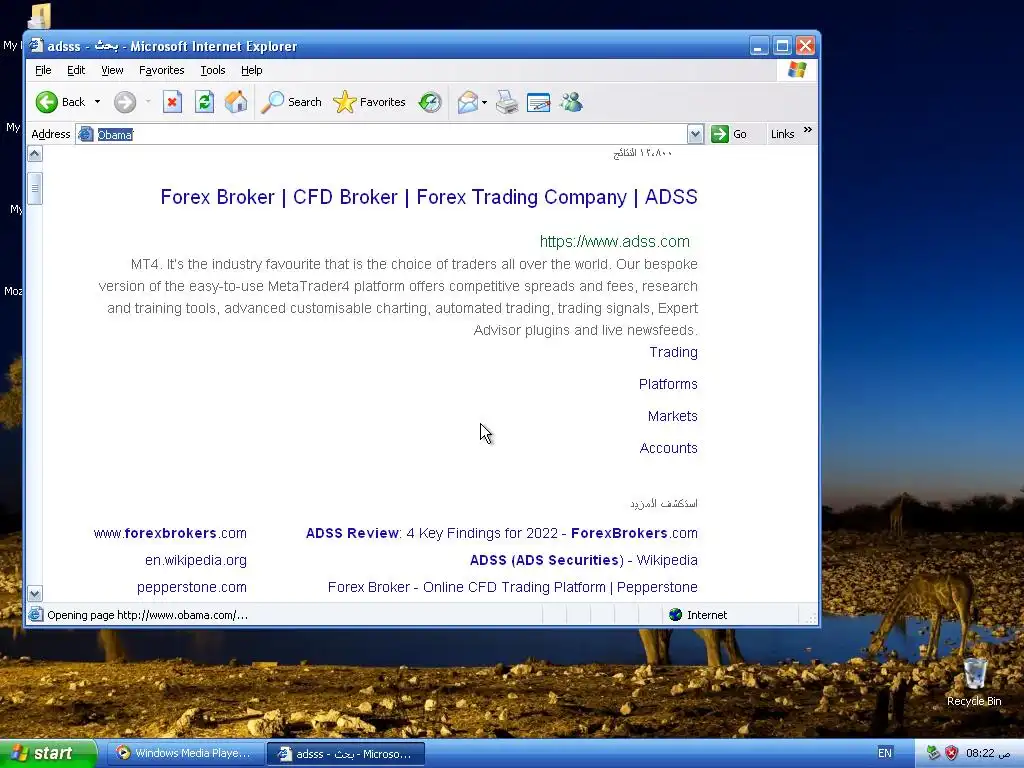Viewport: 1024px width, 768px height.
Task: Click the adsss Internet Explorer taskbar button
Action: pos(347,754)
